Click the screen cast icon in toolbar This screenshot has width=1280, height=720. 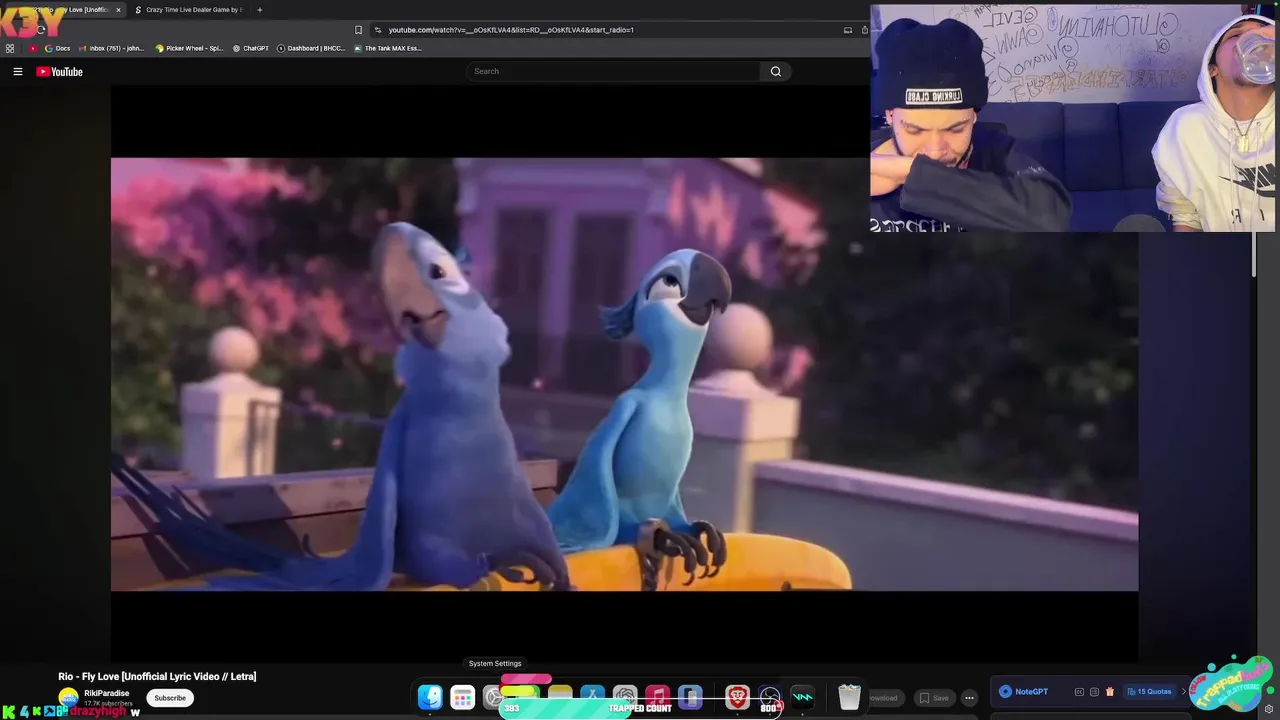(848, 30)
